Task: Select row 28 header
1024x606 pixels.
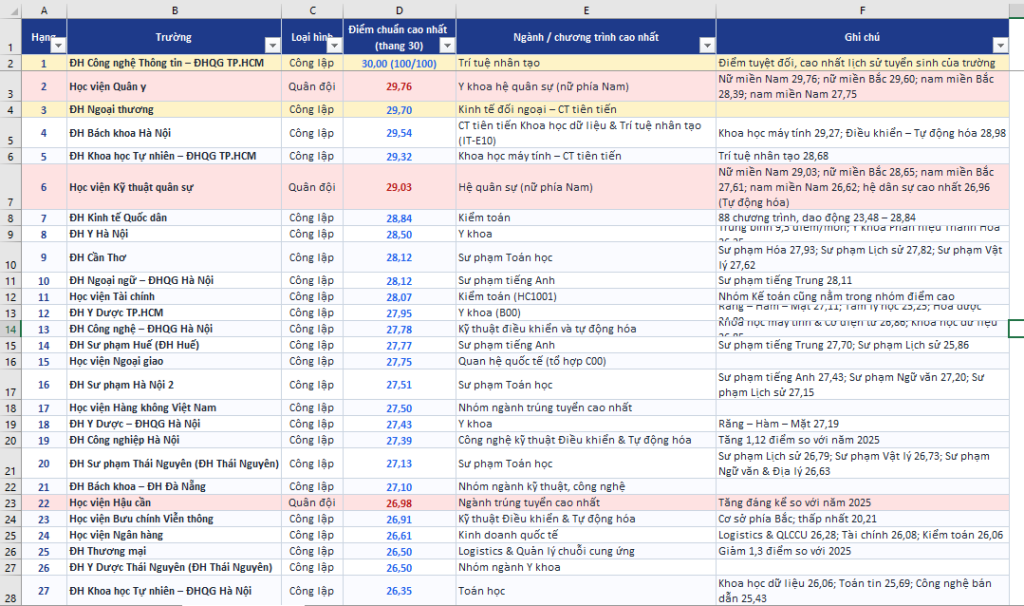Action: pos(10,590)
